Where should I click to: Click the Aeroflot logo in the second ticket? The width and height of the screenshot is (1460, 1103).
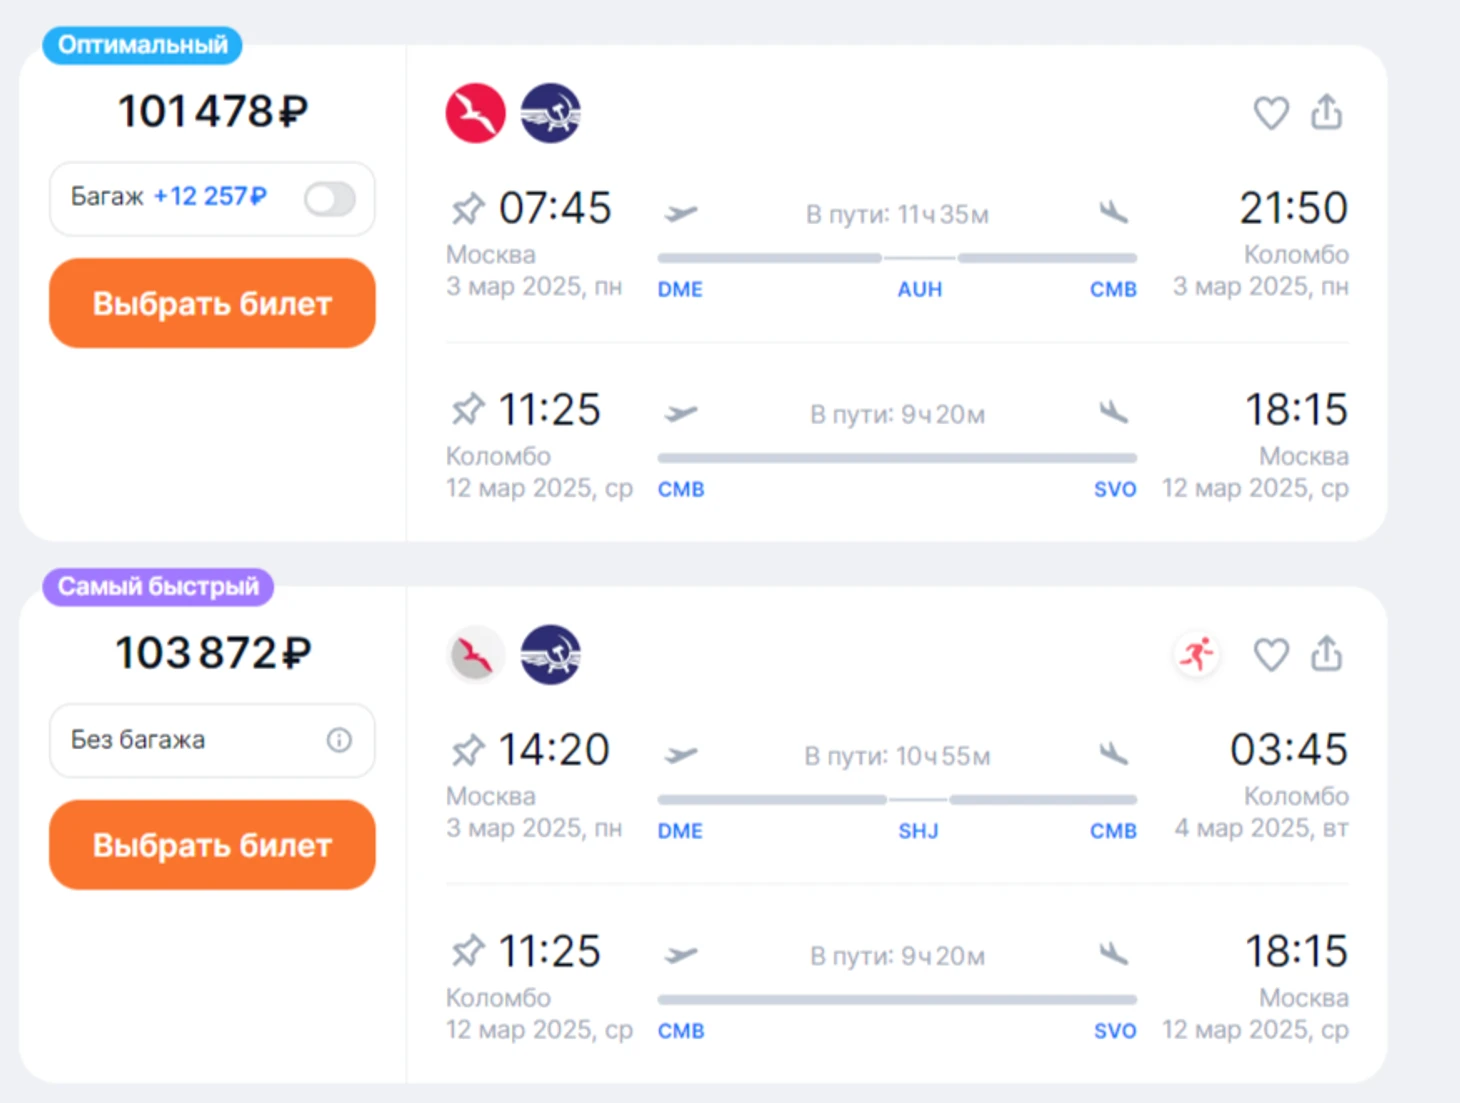(550, 655)
